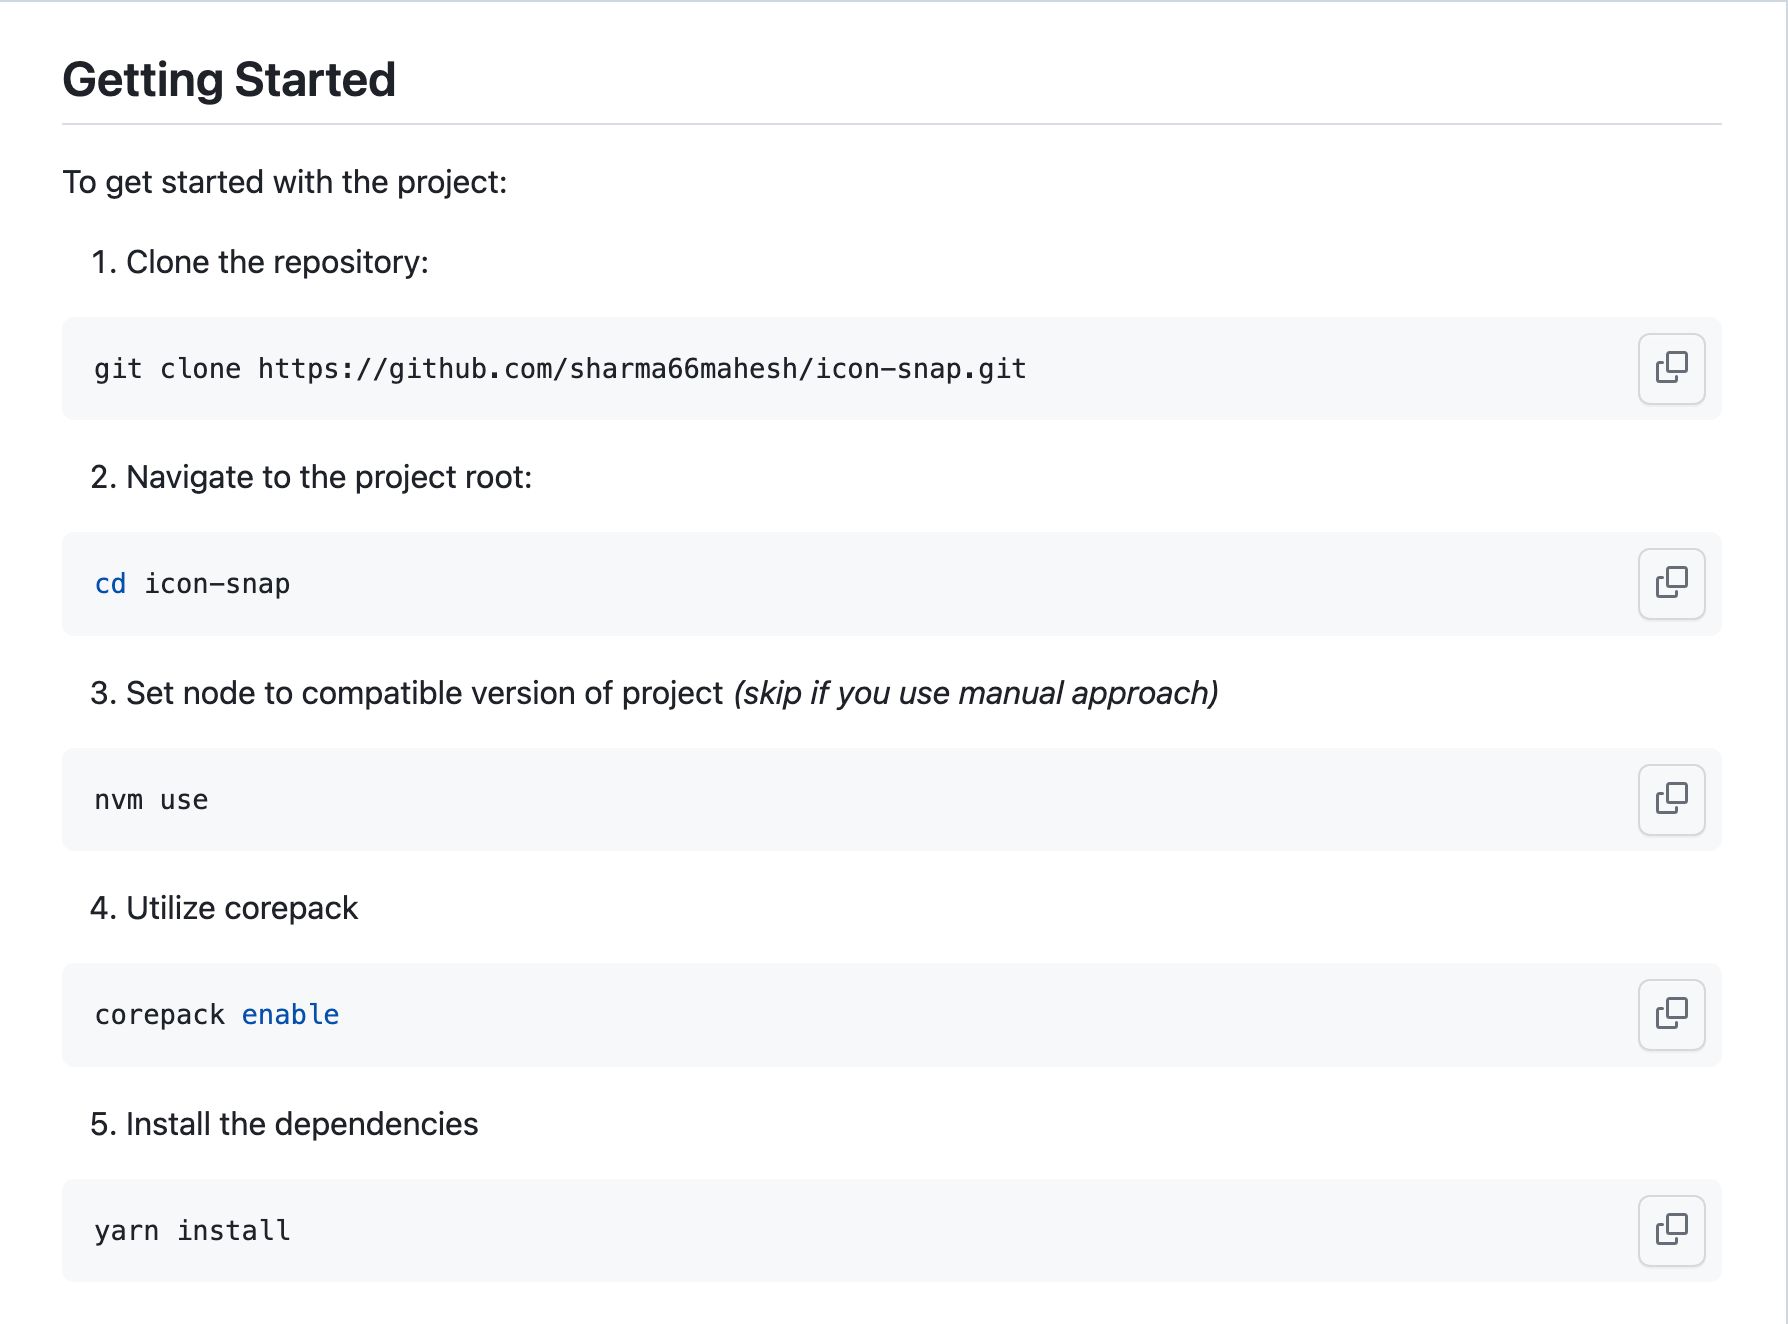Click the 'nvm use' code text
This screenshot has height=1324, width=1788.
151,800
